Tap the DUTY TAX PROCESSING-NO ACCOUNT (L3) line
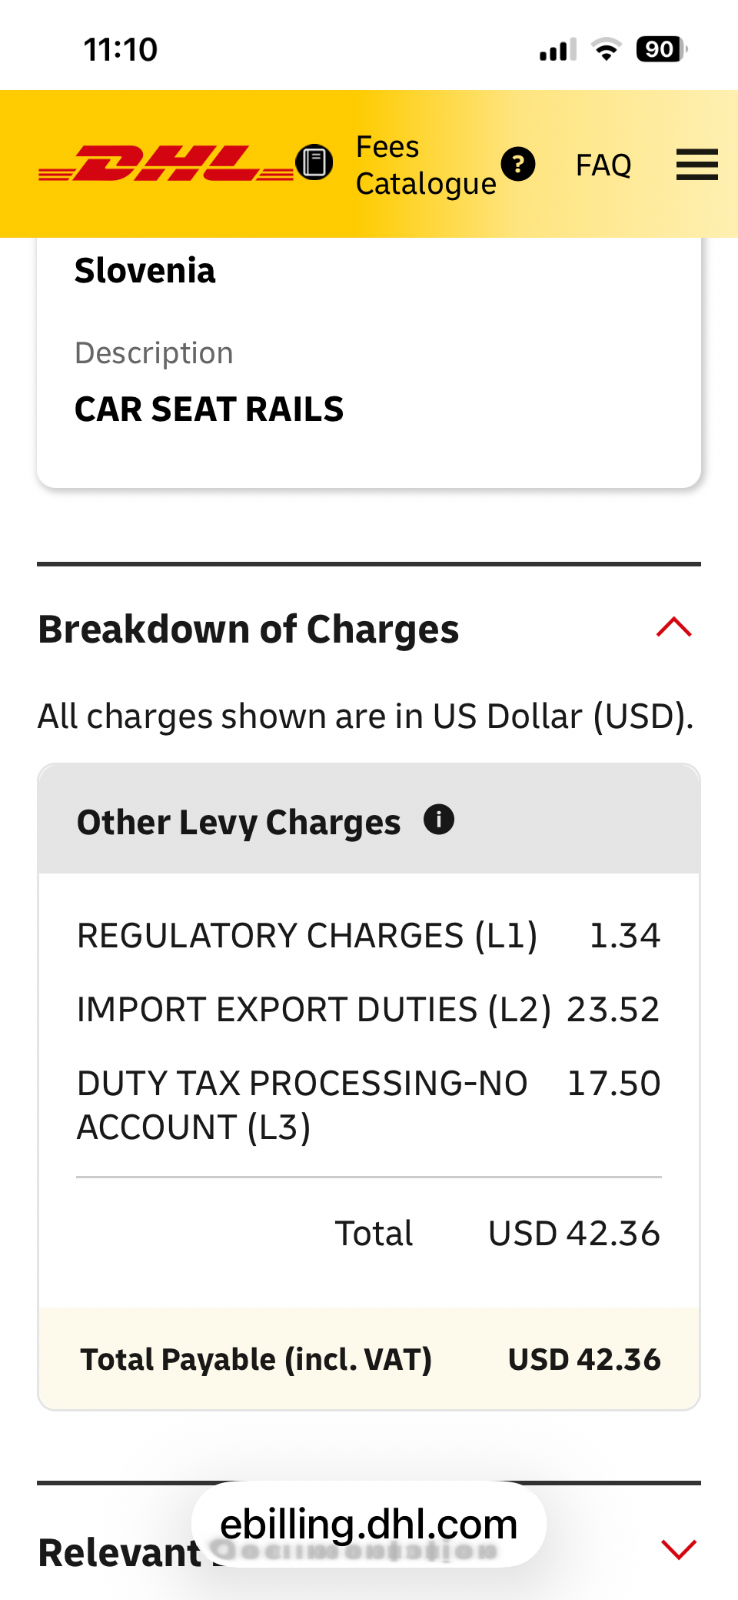738x1600 pixels. [302, 1105]
